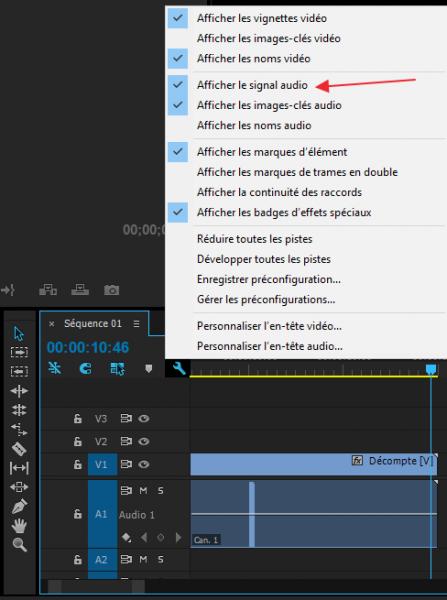Choose Développer toutes les pistes
447x600 pixels.
tap(264, 259)
